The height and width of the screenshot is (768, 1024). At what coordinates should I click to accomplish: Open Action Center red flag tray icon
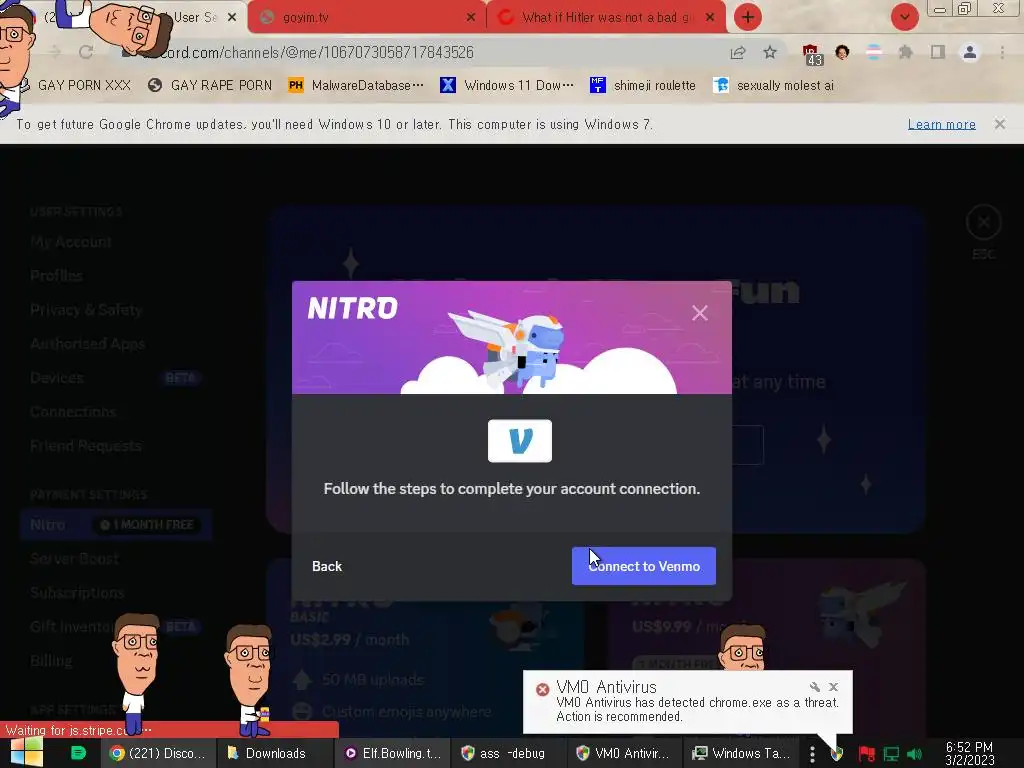pos(866,754)
